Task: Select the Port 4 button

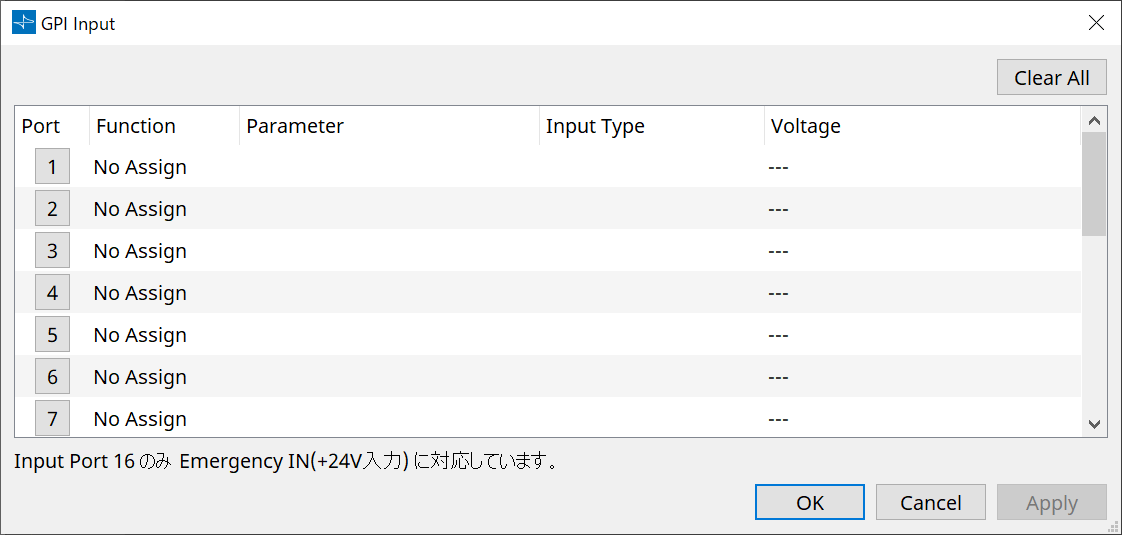Action: click(52, 293)
